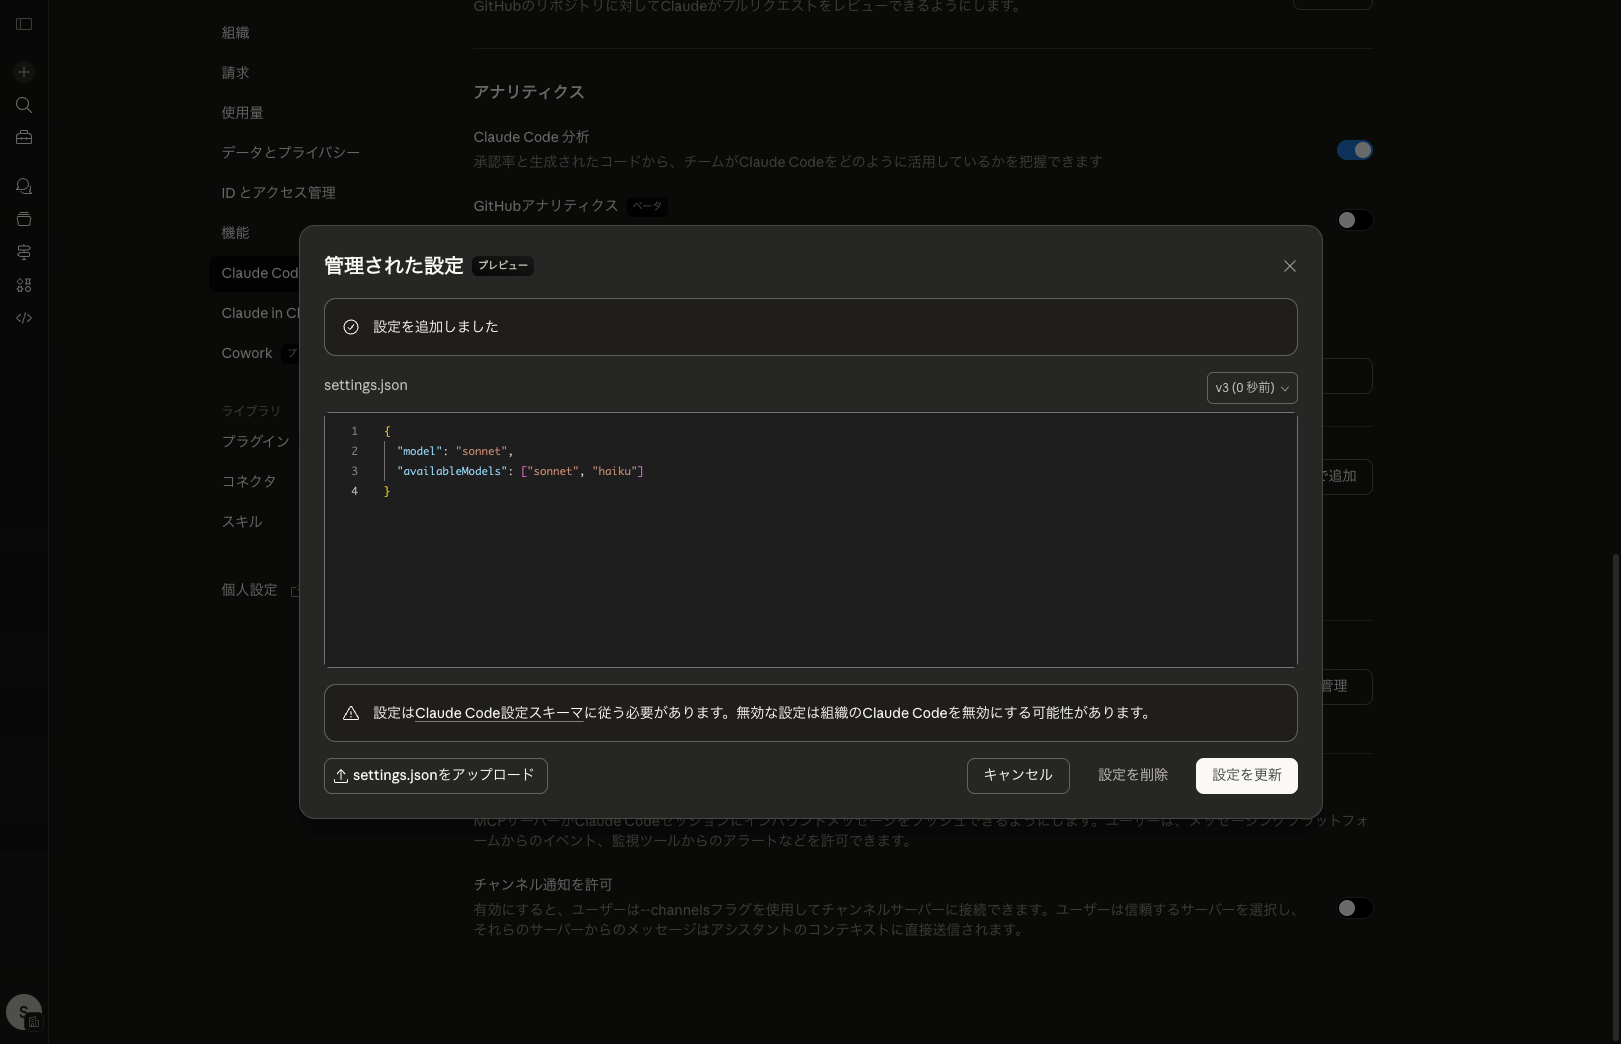Open the v3 version history dropdown

[1251, 388]
